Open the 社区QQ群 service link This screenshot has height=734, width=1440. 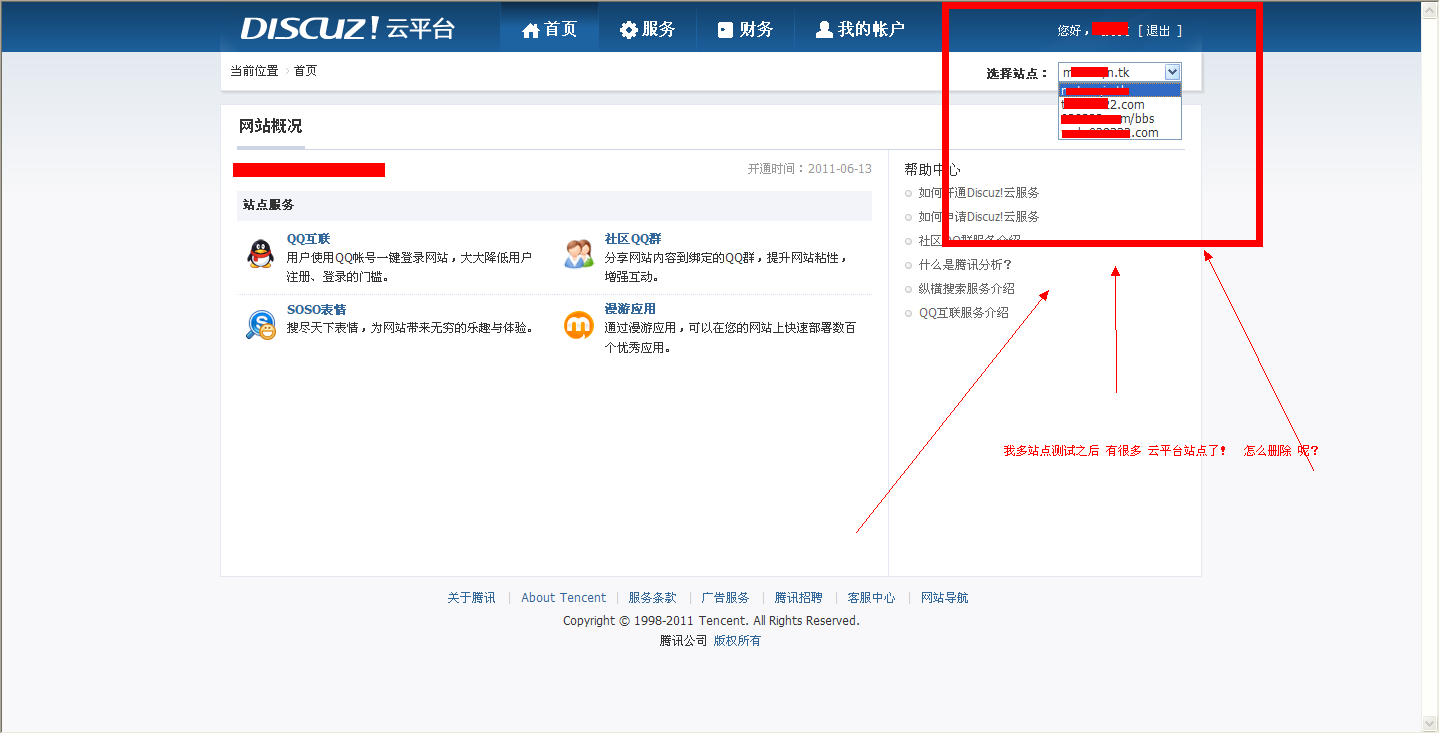pos(633,239)
